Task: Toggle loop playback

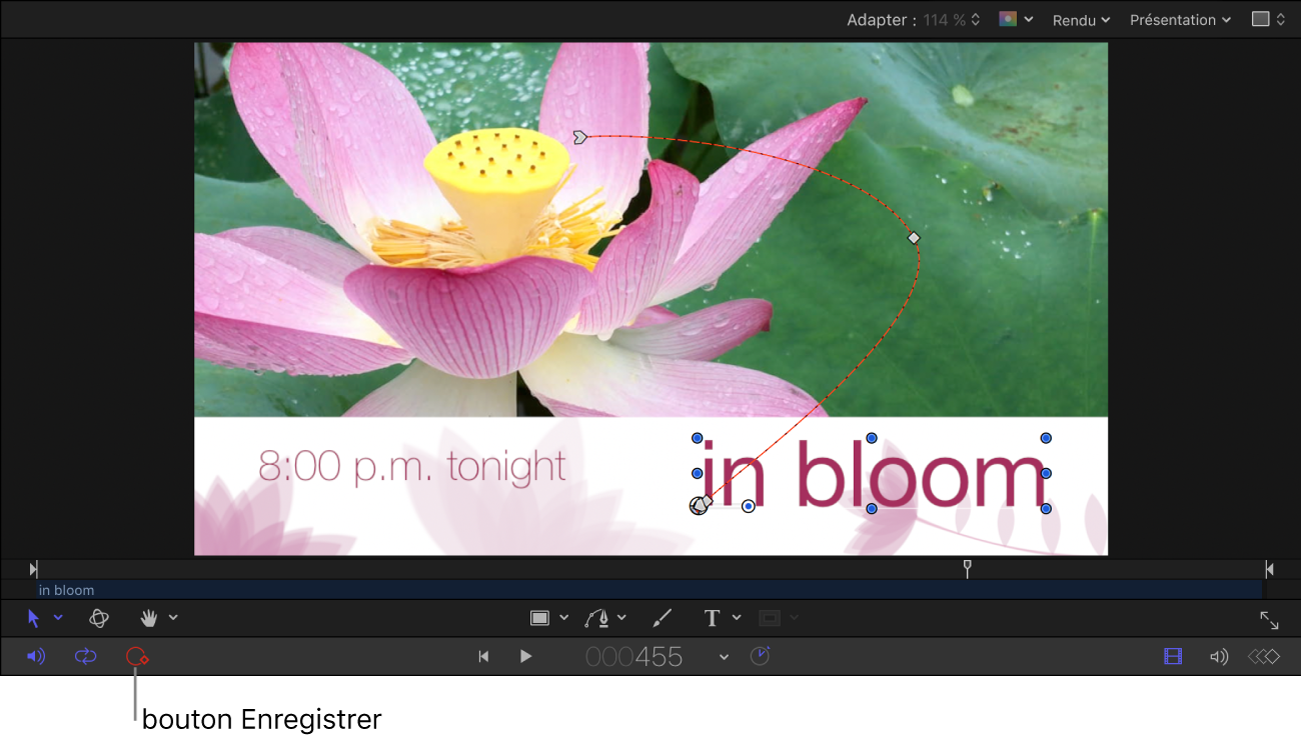Action: (x=86, y=657)
